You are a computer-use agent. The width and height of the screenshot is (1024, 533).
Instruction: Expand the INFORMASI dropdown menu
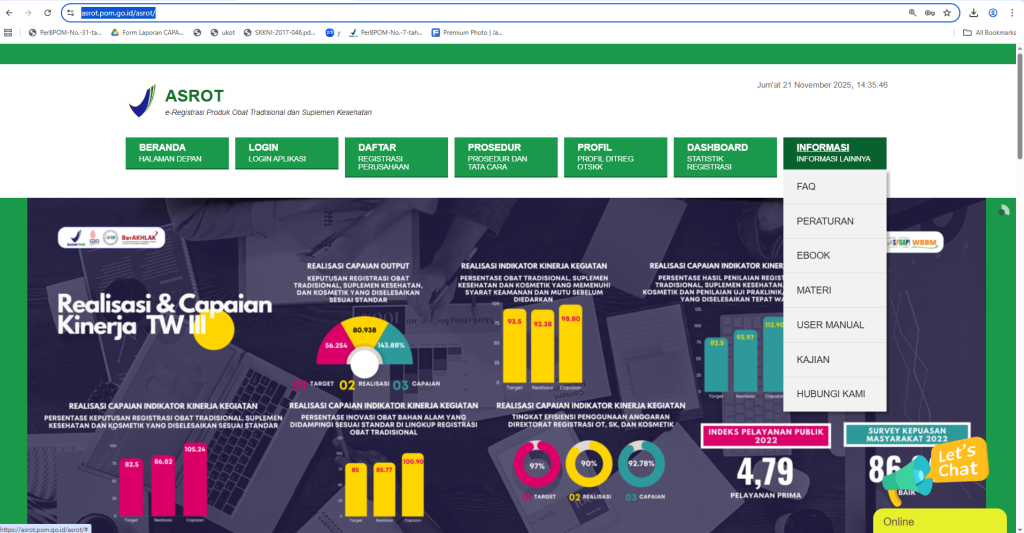pos(834,152)
